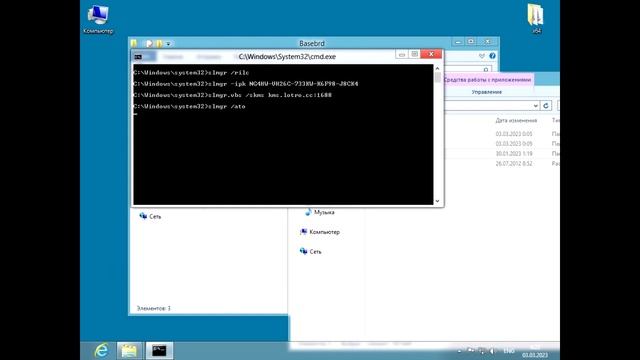Image resolution: width=640 pixels, height=360 pixels.
Task: Select Компьютер in right Explorer navigation
Action: point(320,232)
